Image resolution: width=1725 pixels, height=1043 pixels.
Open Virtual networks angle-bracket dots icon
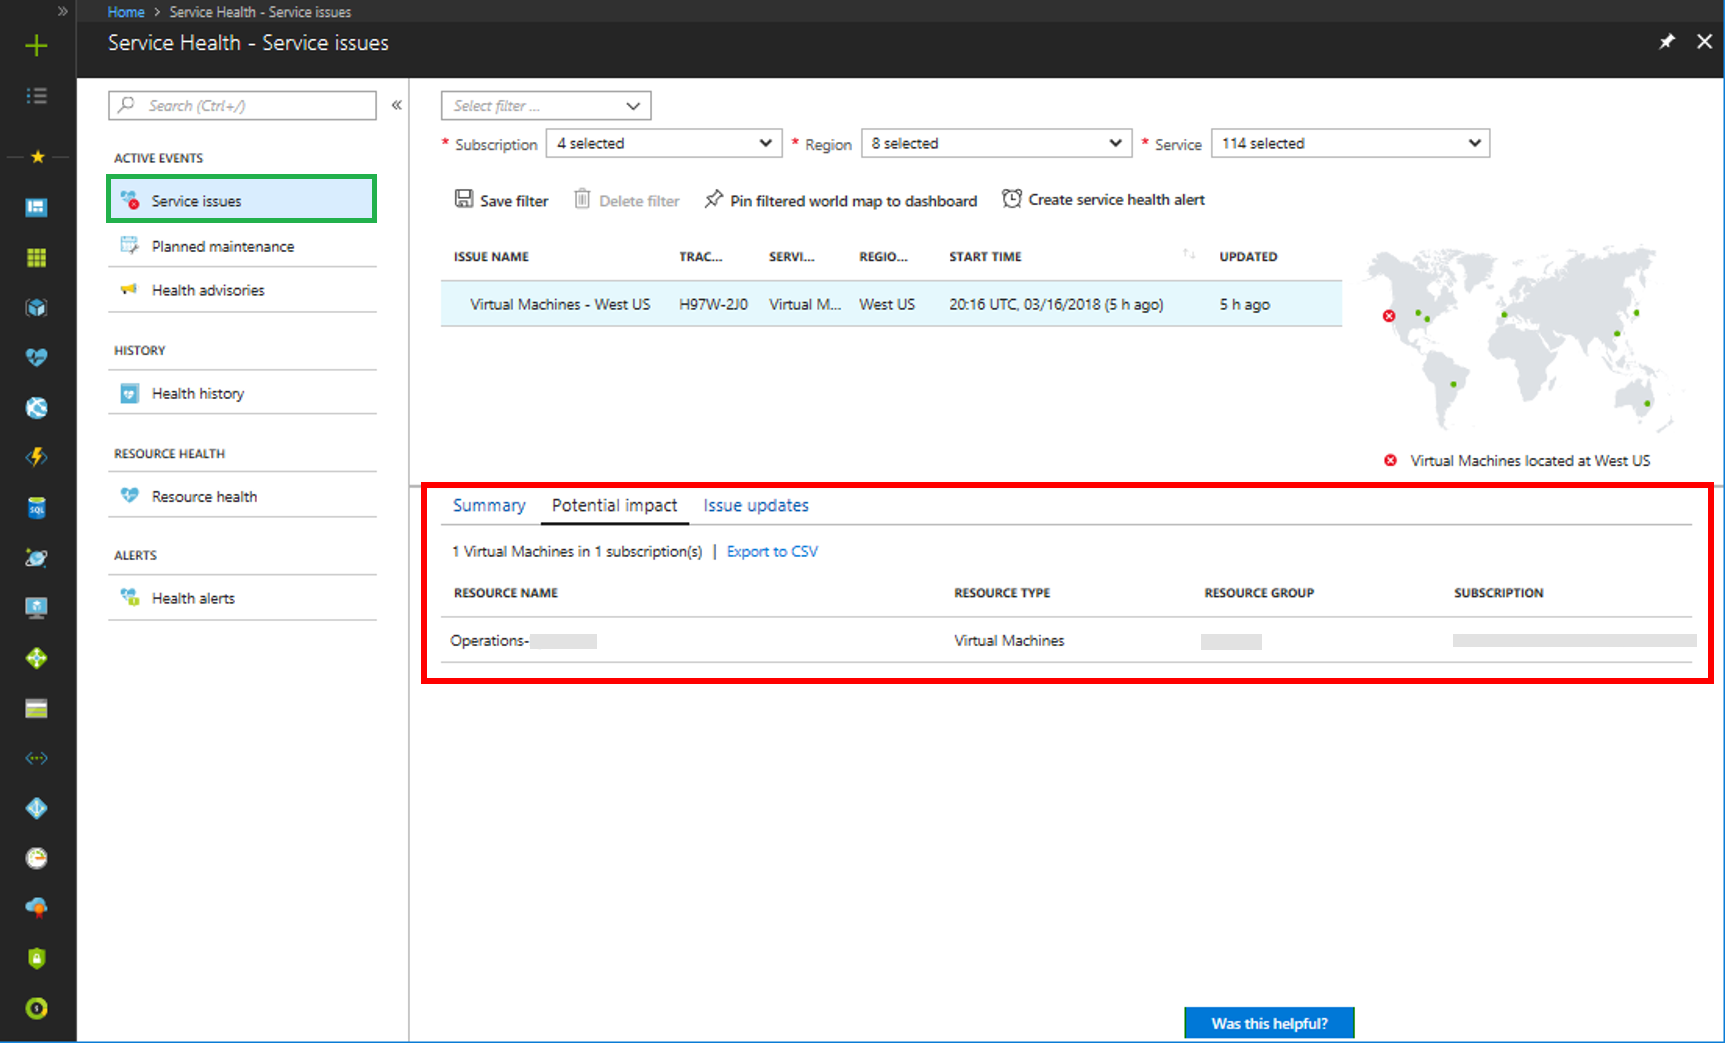pyautogui.click(x=36, y=758)
